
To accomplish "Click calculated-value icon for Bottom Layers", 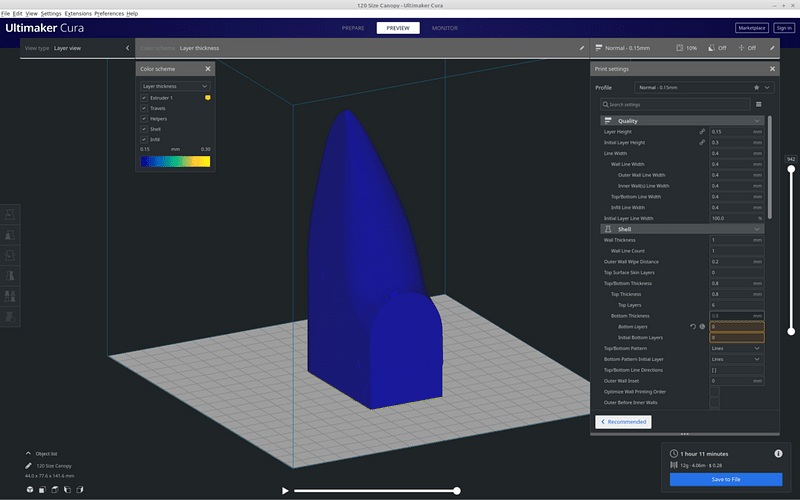I will pyautogui.click(x=702, y=327).
